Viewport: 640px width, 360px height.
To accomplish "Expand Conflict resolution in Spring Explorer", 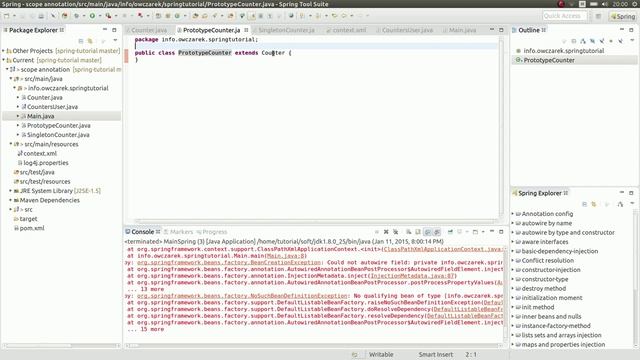I will coord(513,260).
